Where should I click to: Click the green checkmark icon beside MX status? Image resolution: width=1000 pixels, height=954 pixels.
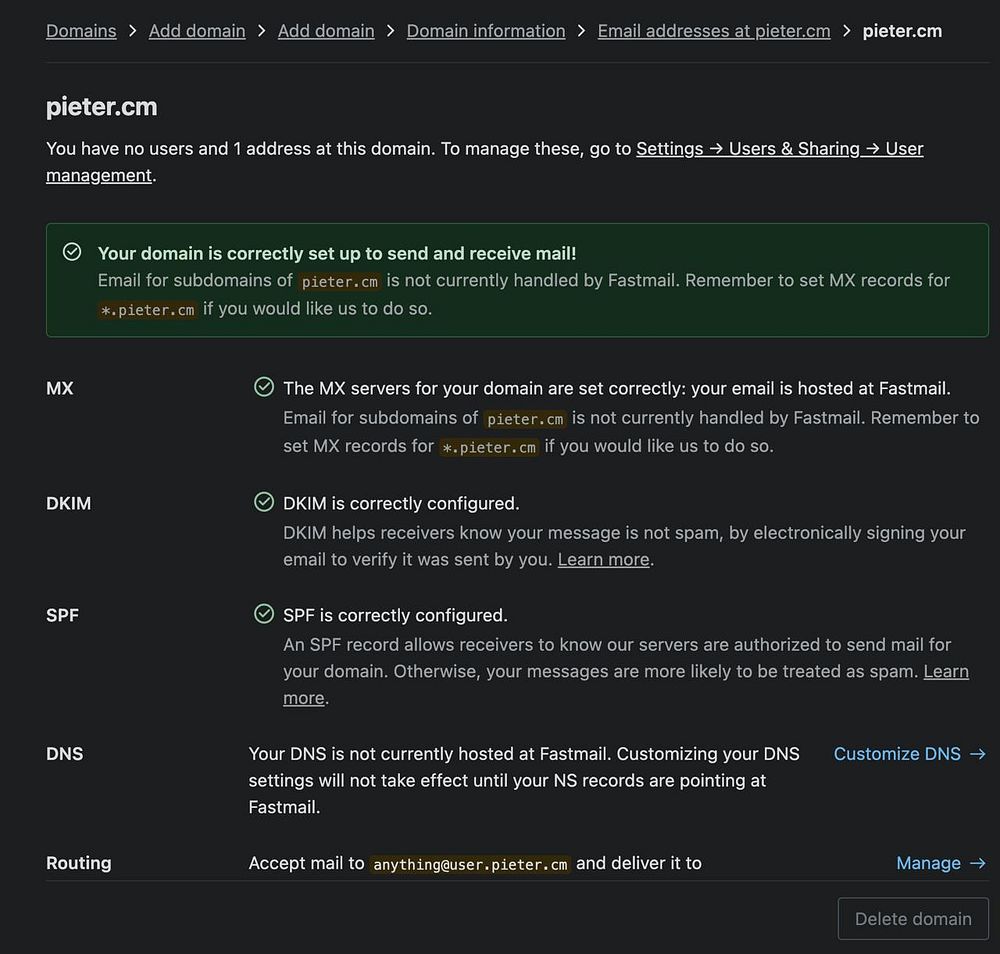click(264, 387)
